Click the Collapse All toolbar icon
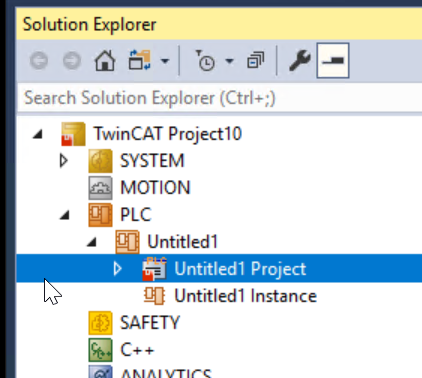The image size is (422, 378). coord(256,60)
